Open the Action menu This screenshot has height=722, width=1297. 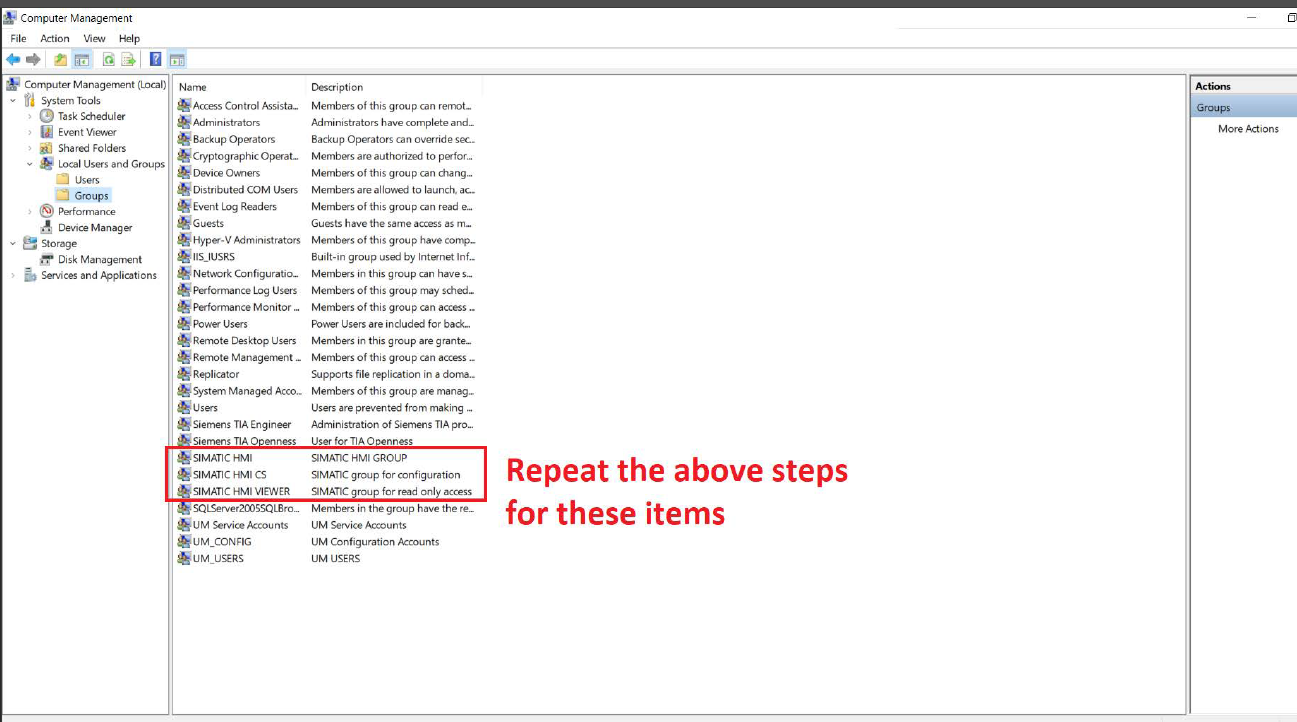pyautogui.click(x=55, y=38)
